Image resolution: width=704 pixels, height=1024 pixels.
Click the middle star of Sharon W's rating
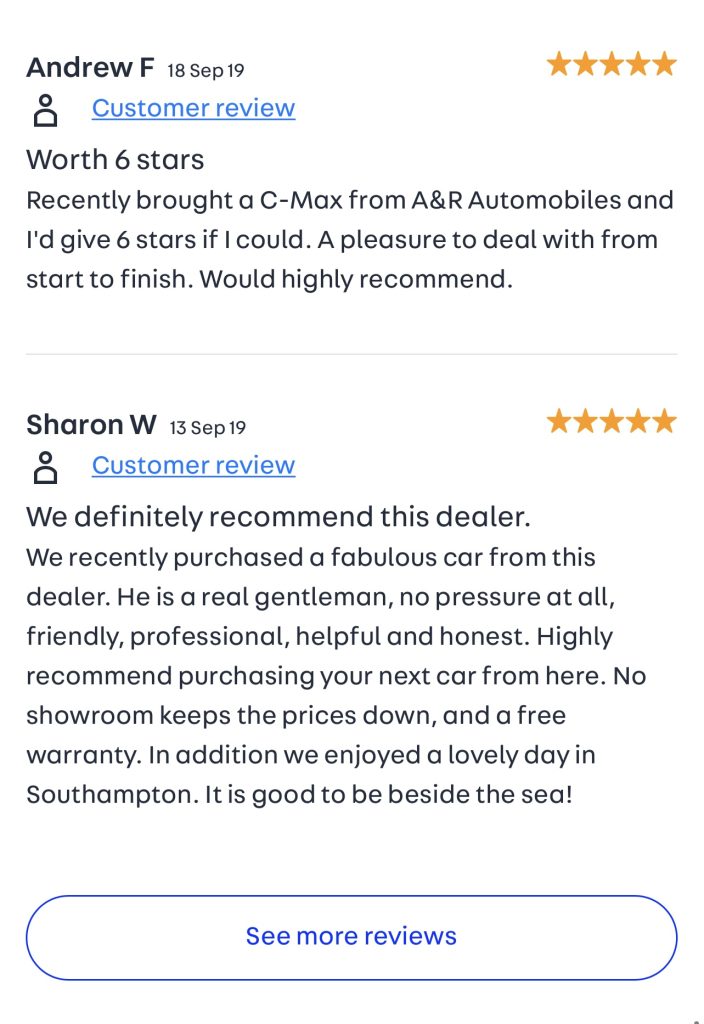point(612,422)
